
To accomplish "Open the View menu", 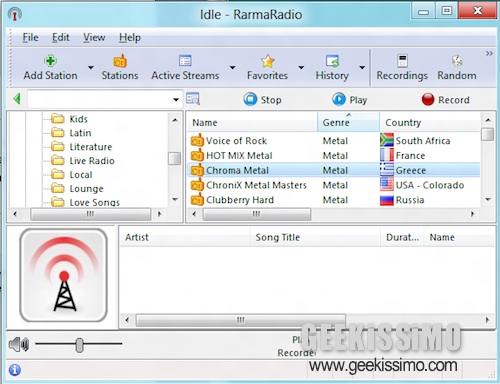I will (x=94, y=37).
